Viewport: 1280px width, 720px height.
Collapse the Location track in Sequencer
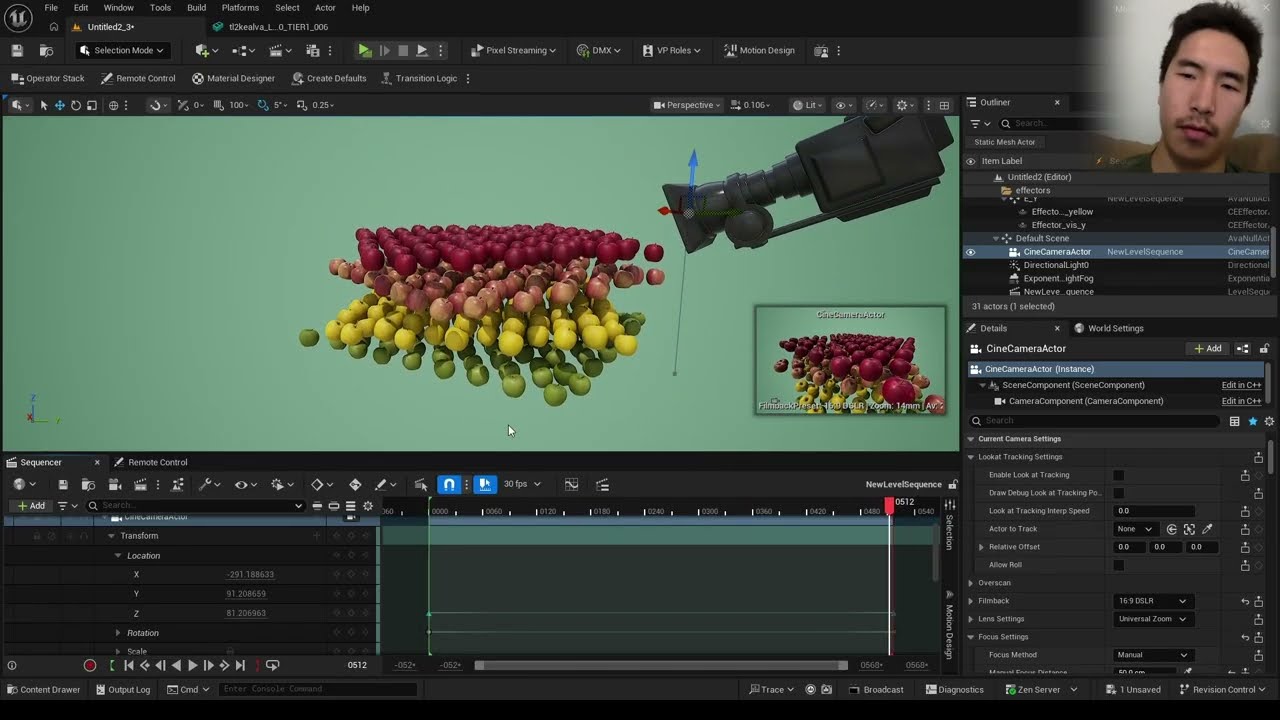(x=118, y=555)
